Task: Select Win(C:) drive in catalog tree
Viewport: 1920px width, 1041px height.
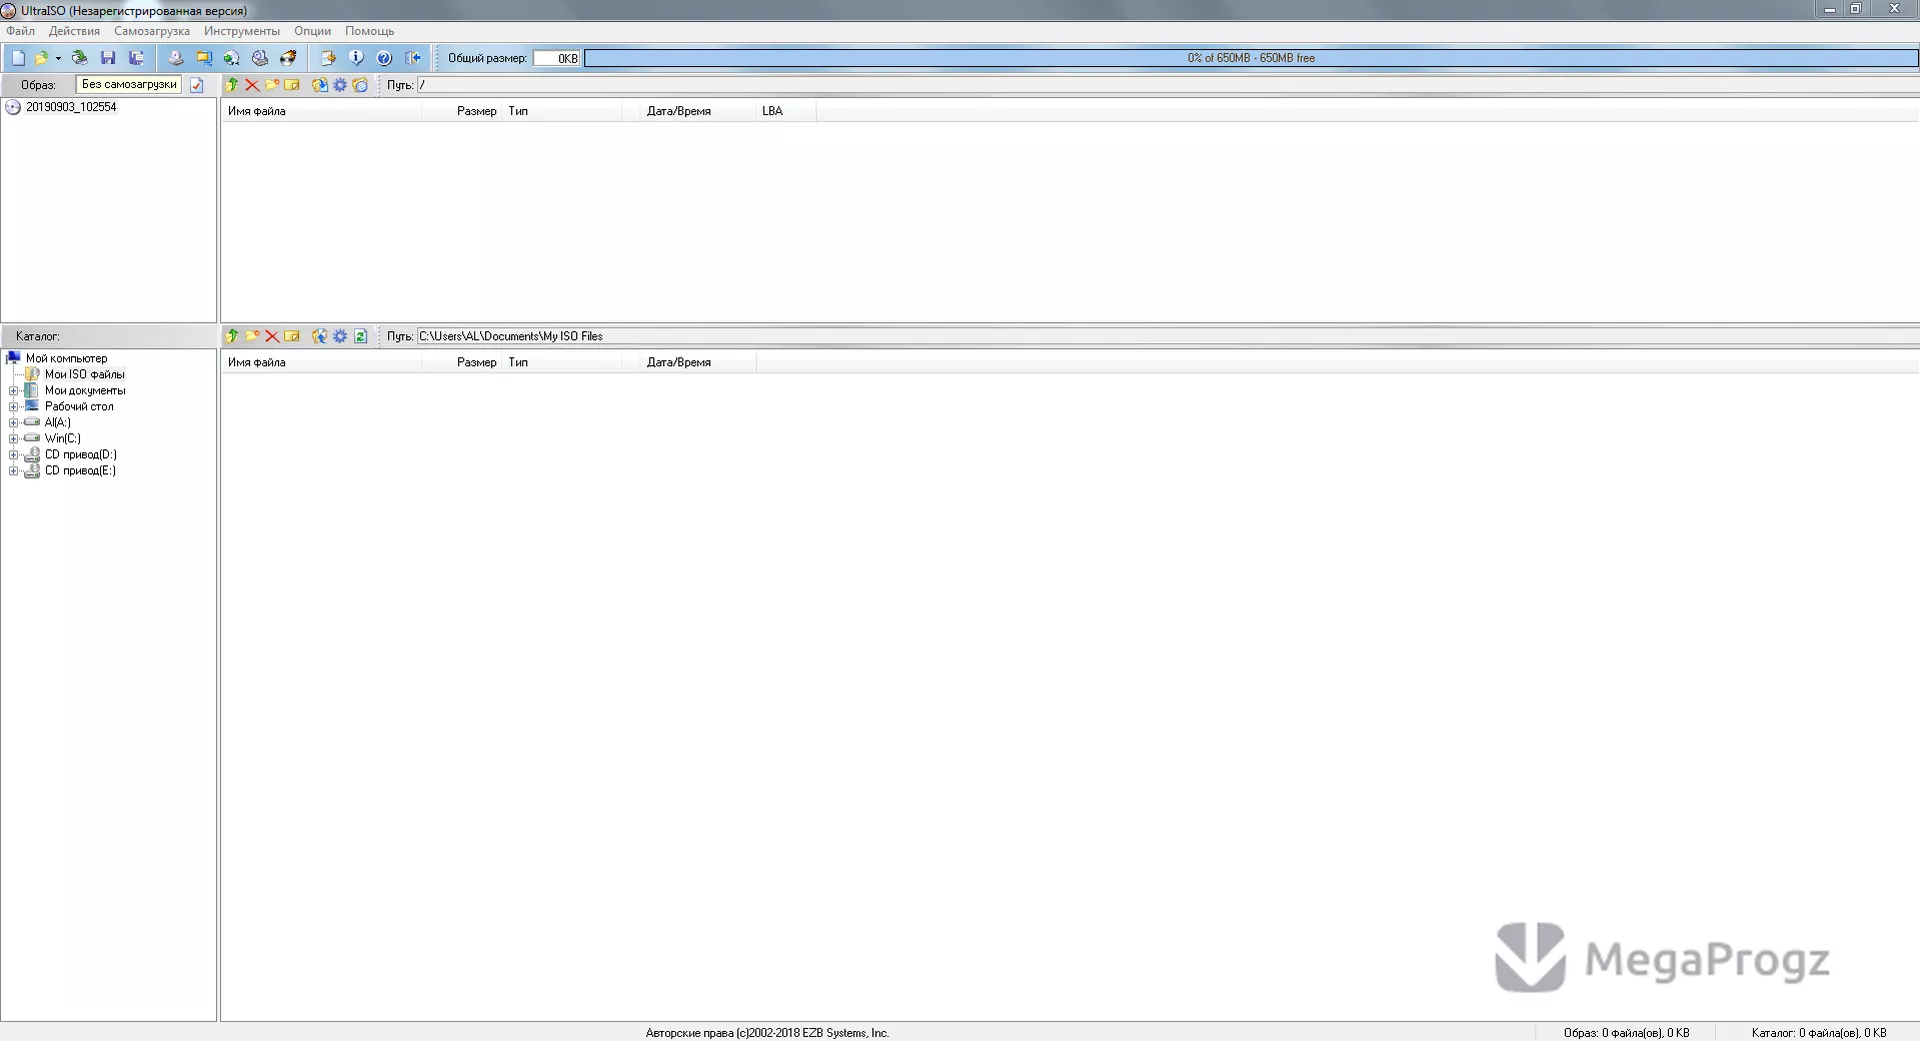Action: click(62, 438)
